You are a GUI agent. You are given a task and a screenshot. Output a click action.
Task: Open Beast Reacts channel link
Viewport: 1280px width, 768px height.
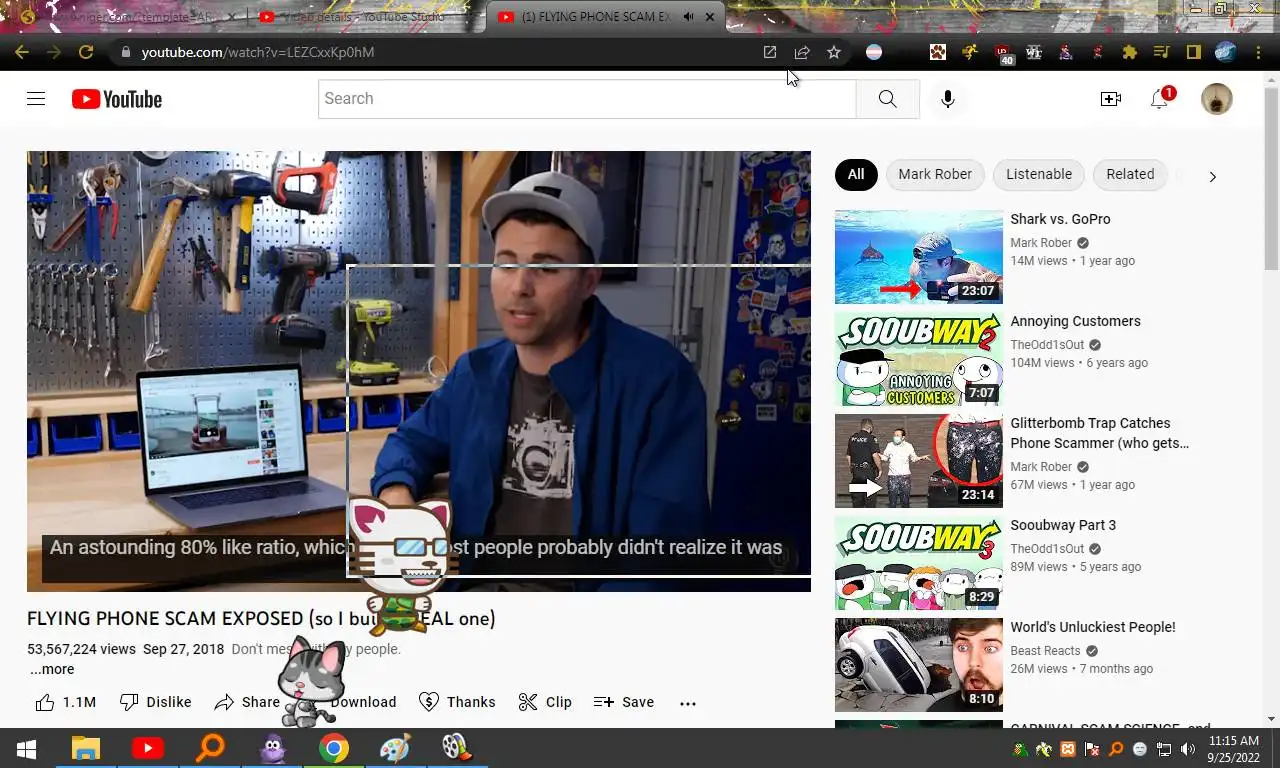[x=1046, y=651]
